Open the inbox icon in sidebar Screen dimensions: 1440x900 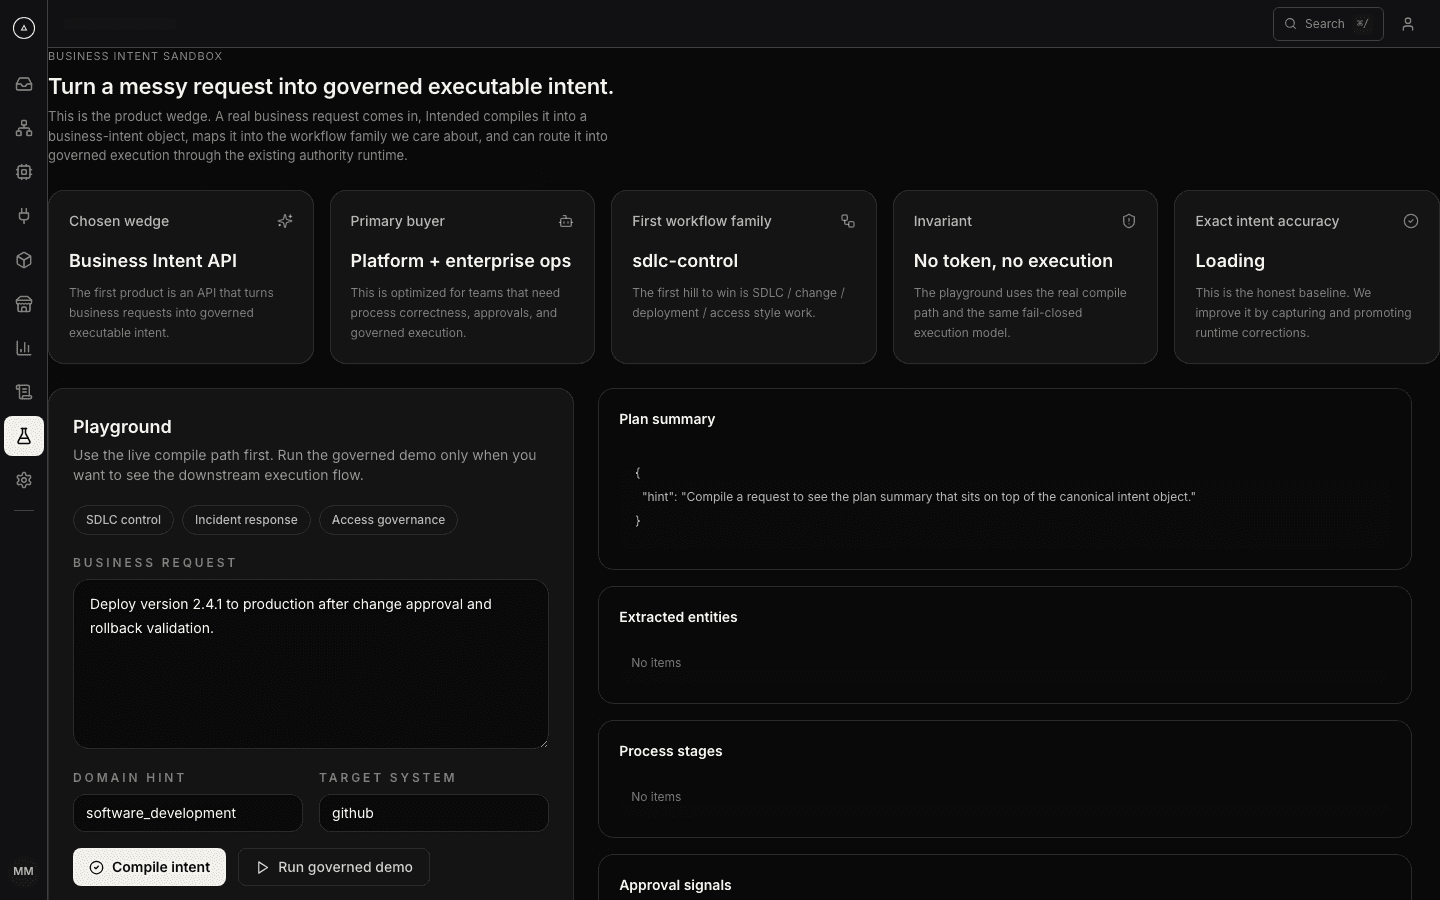coord(24,84)
